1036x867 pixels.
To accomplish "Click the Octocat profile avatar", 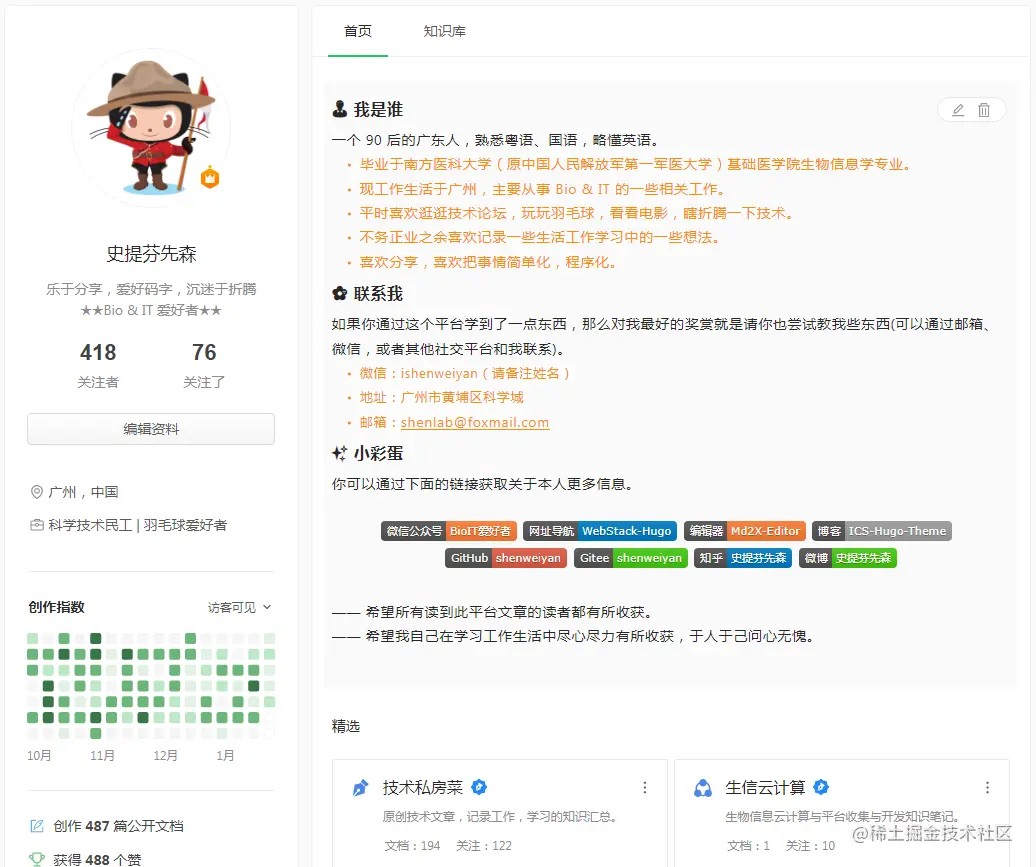I will 151,128.
